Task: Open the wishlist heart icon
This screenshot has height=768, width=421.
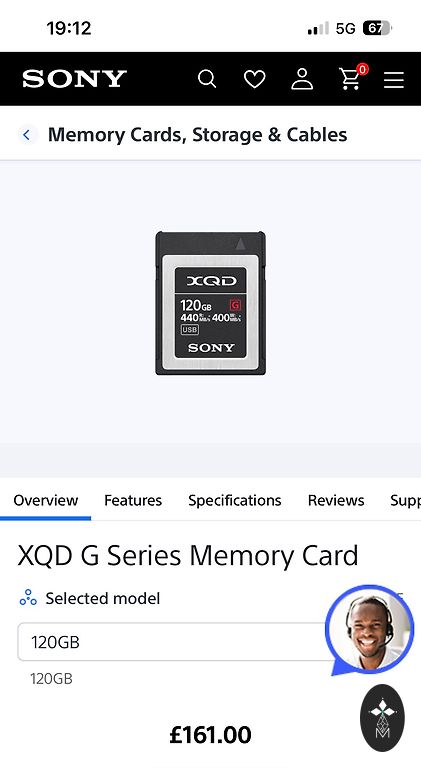Action: click(255, 79)
